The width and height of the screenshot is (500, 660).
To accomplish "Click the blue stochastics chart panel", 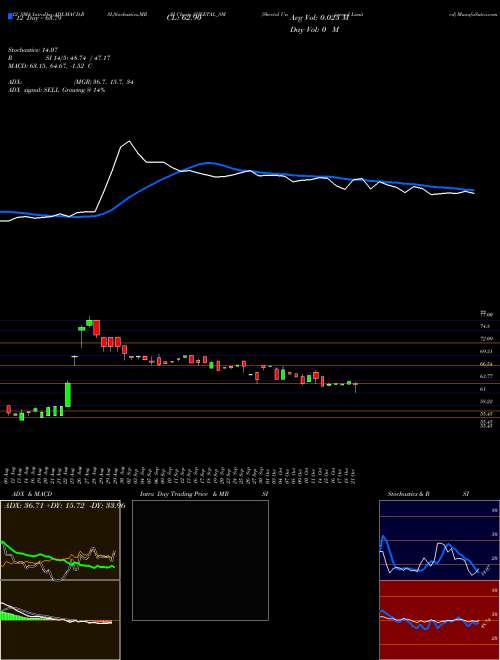I will [439, 540].
